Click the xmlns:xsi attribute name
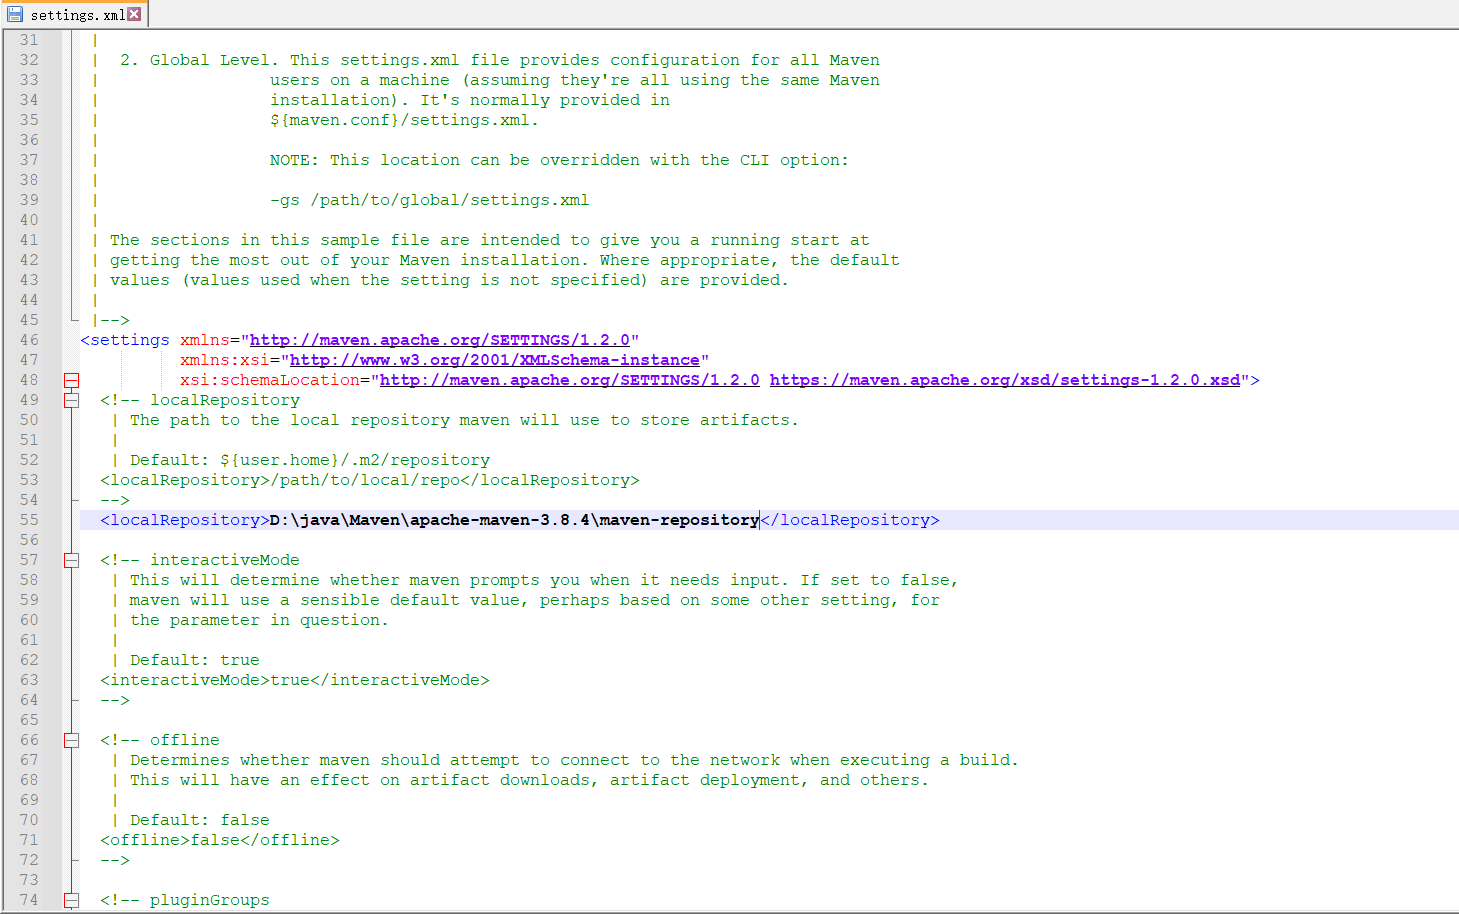 coord(225,360)
